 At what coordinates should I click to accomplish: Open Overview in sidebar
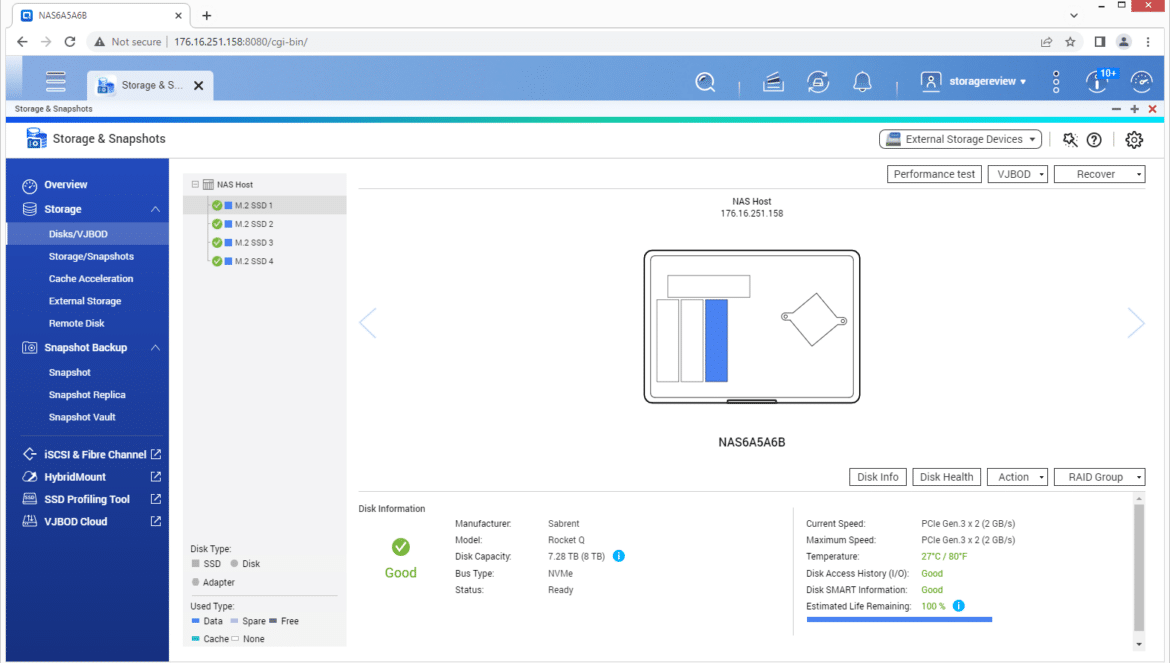[x=66, y=185]
